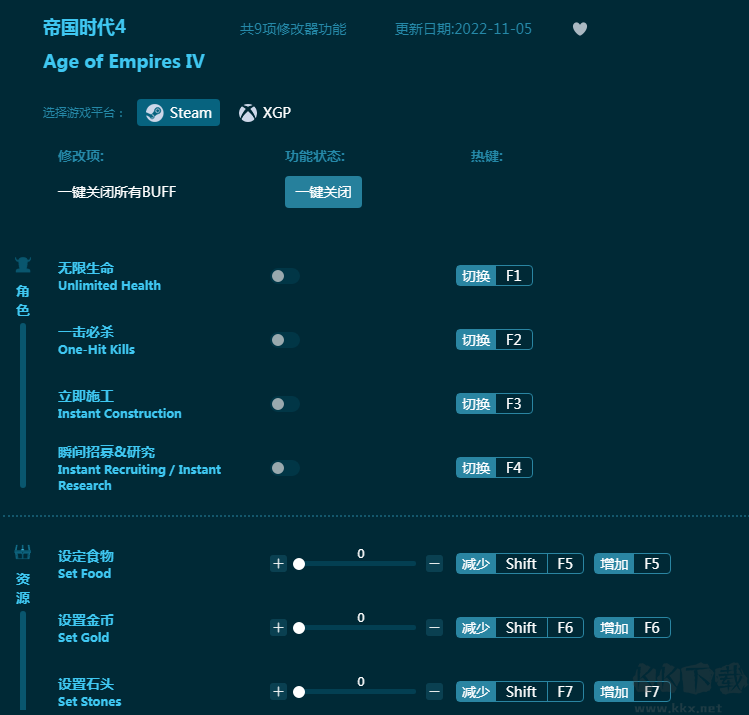Click the heart favorite icon
Screen dimensions: 749x715
[x=579, y=29]
